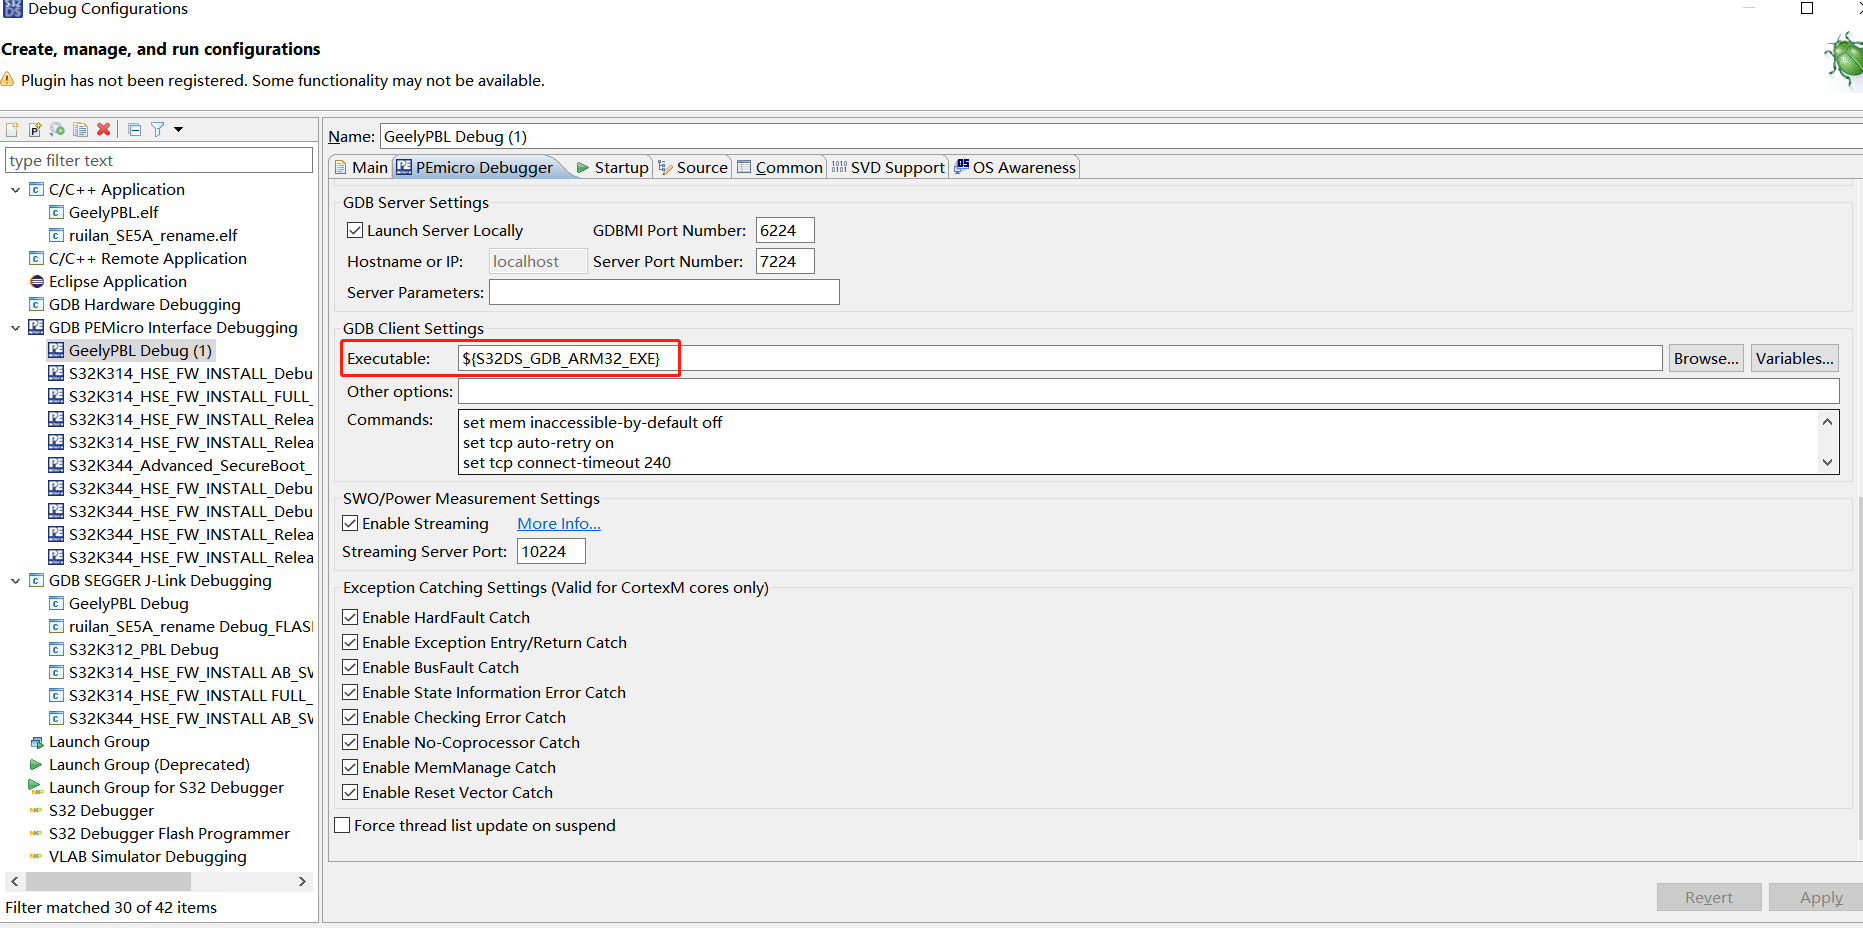This screenshot has height=928, width=1863.
Task: Open the view menu dropdown arrow in toolbar
Action: 177,129
